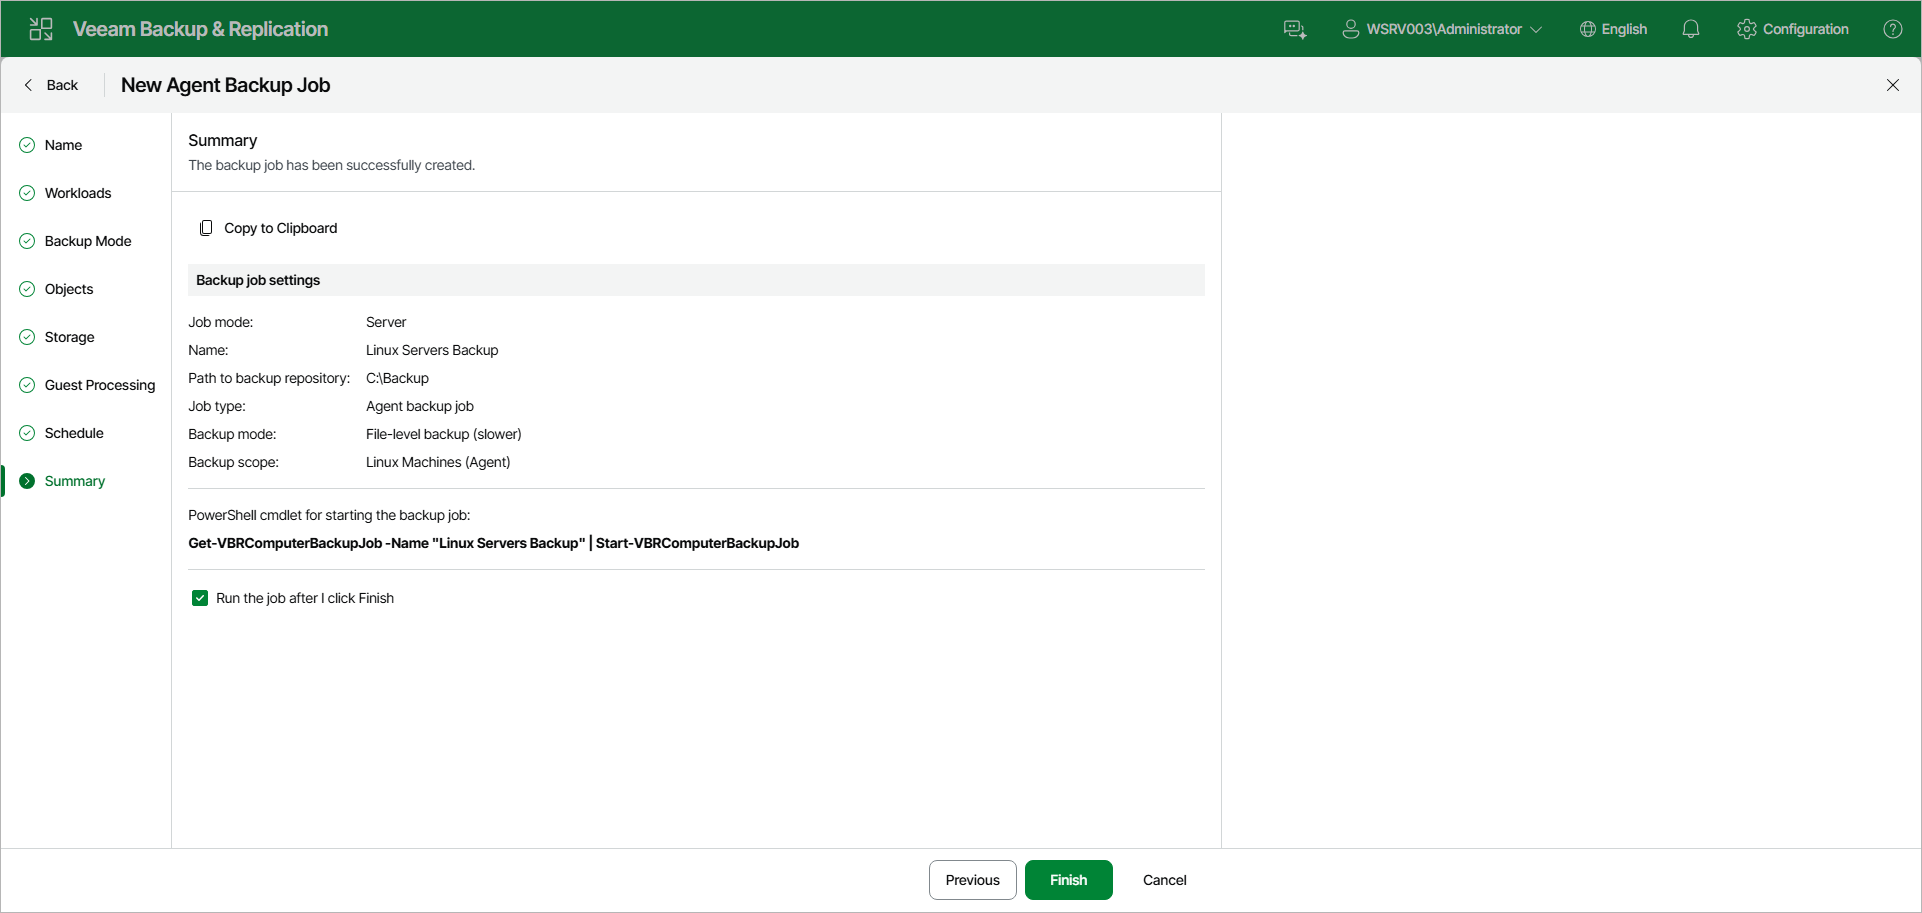Click the Previous button

tap(973, 880)
